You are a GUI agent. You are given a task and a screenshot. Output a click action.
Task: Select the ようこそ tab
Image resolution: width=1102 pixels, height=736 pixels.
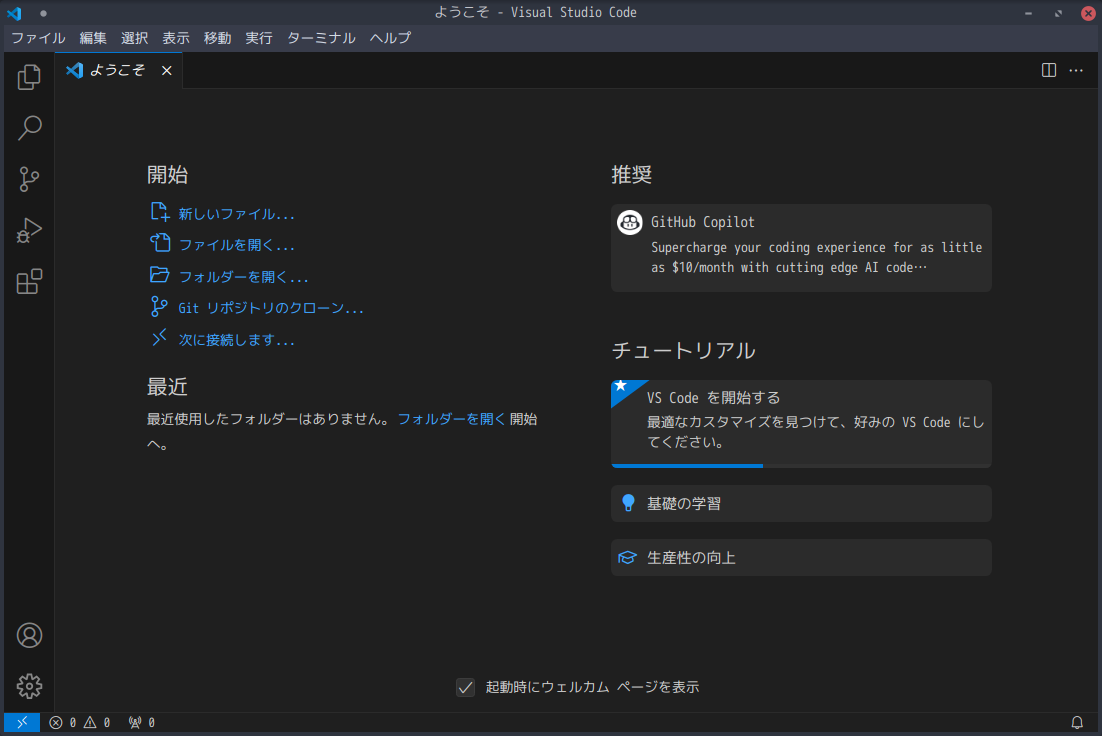(x=118, y=70)
